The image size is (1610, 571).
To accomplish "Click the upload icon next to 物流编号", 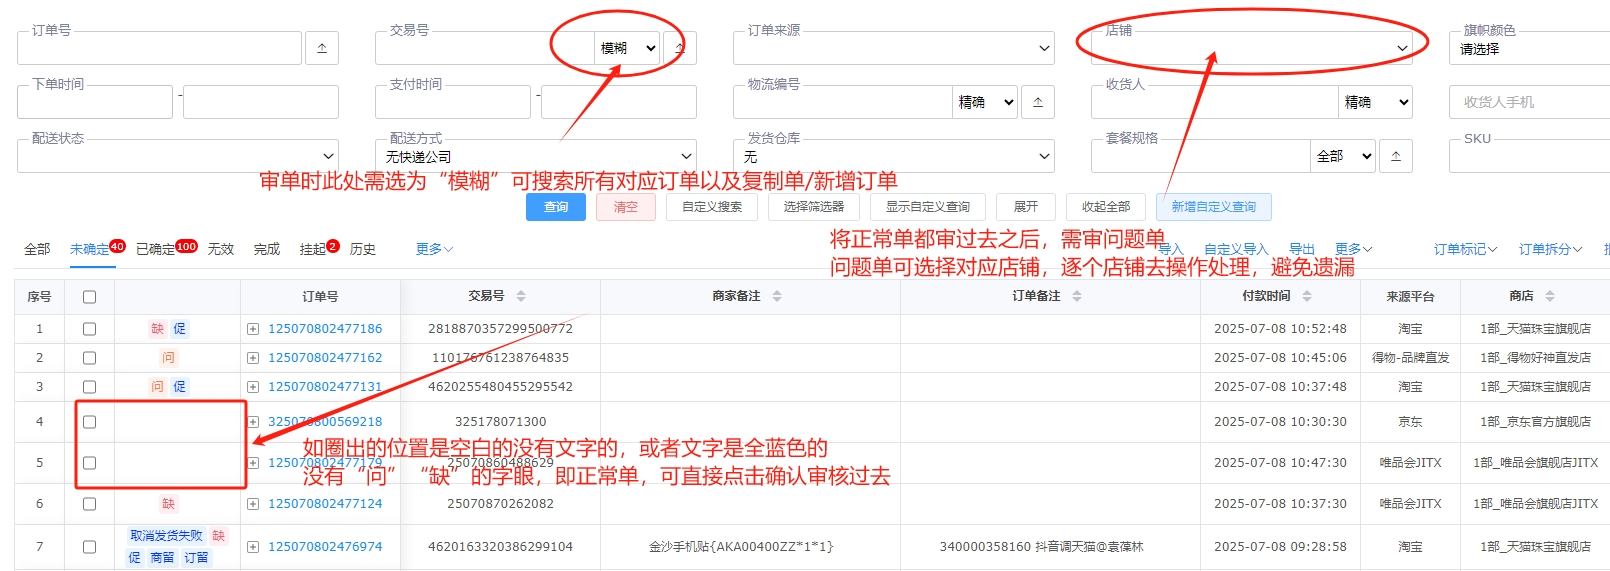I will coord(1038,102).
